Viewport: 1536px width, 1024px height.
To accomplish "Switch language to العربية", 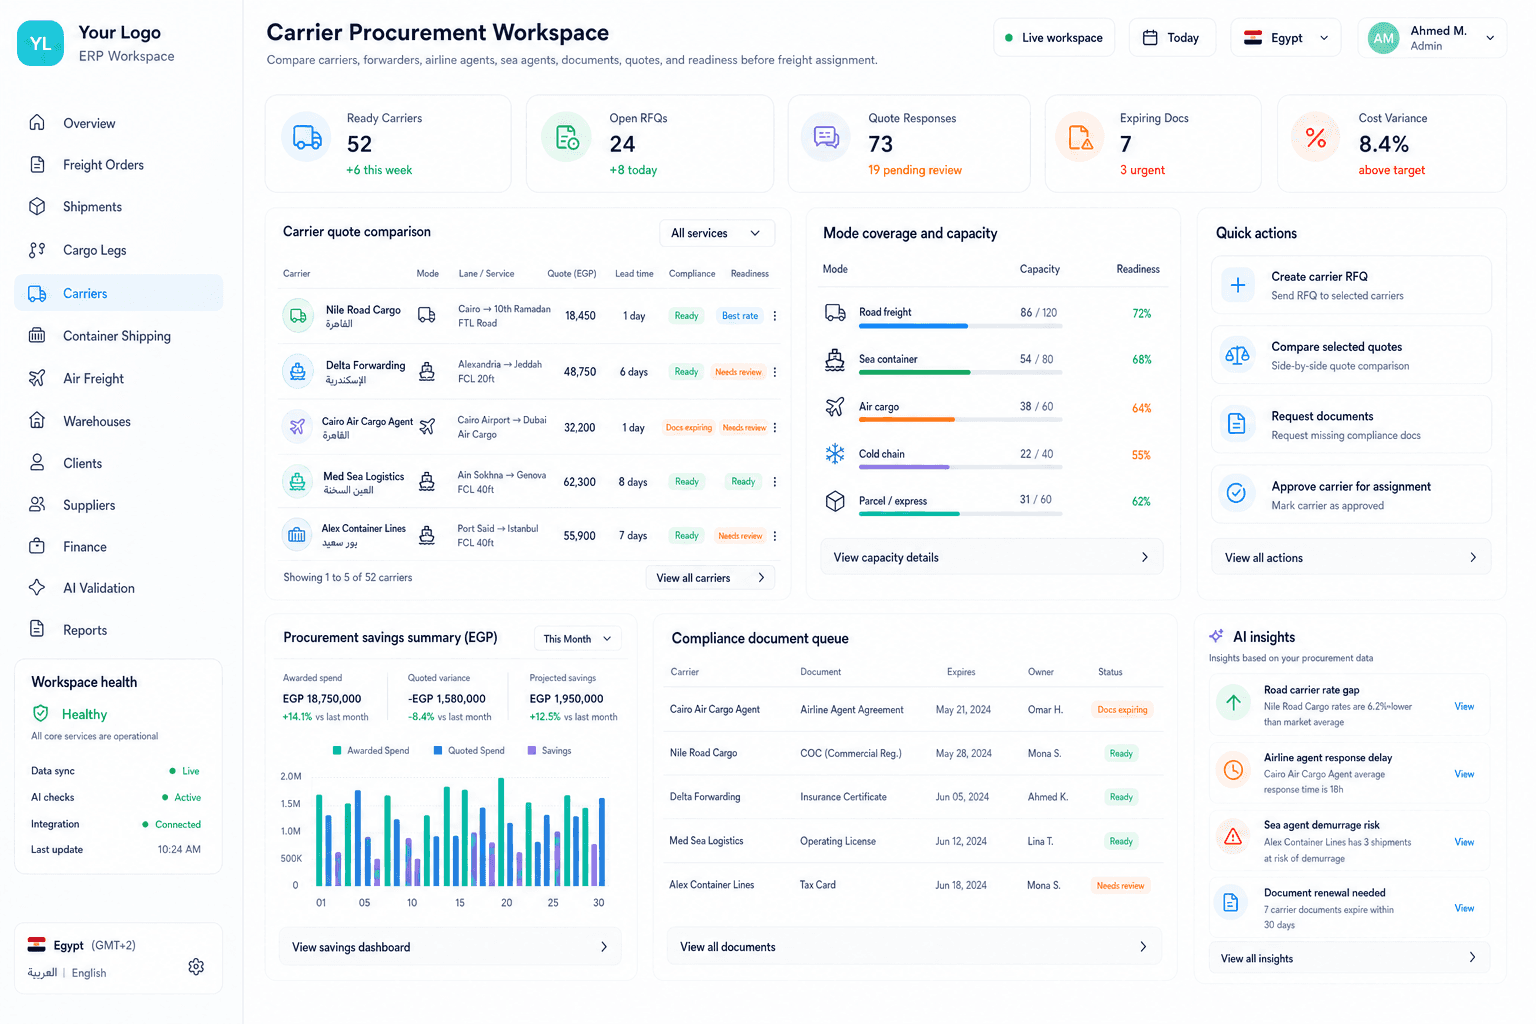I will coord(42,973).
